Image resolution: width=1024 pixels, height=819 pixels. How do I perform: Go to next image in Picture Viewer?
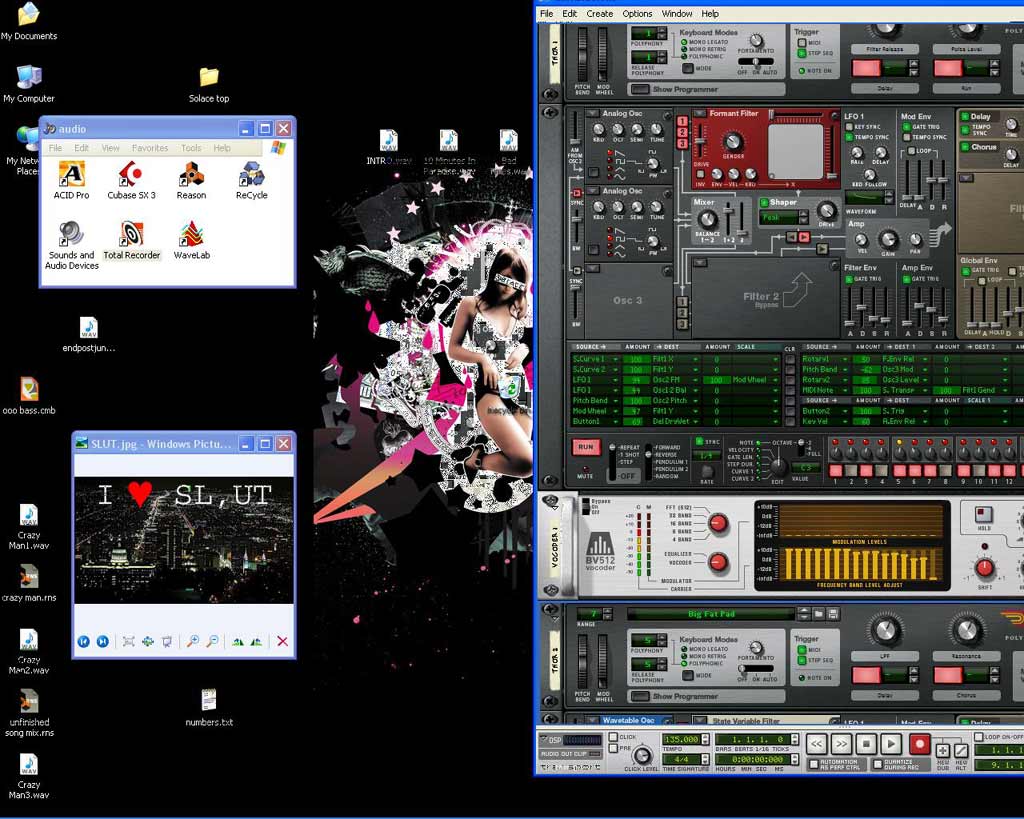pos(103,641)
